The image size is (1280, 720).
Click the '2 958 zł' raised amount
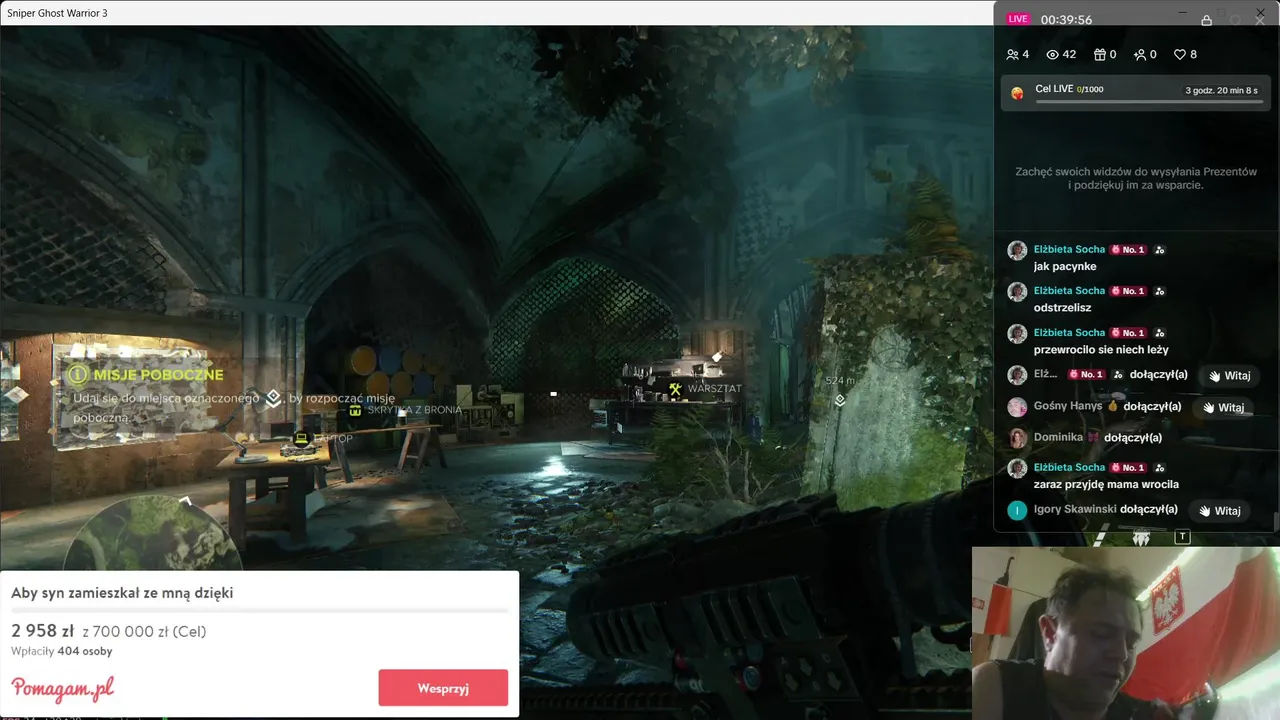(43, 631)
